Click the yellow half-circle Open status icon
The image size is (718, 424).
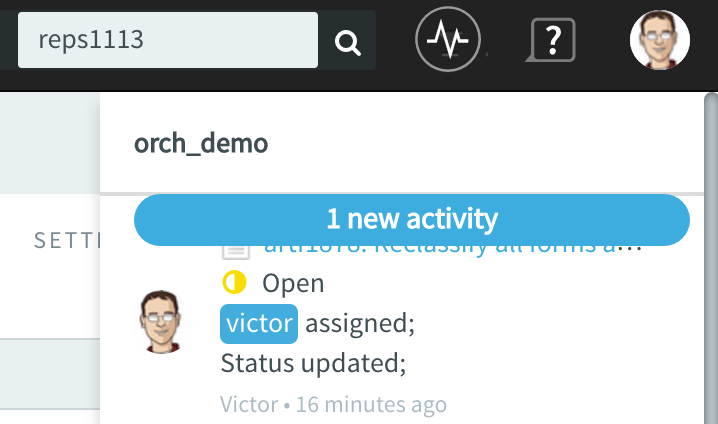(x=234, y=282)
